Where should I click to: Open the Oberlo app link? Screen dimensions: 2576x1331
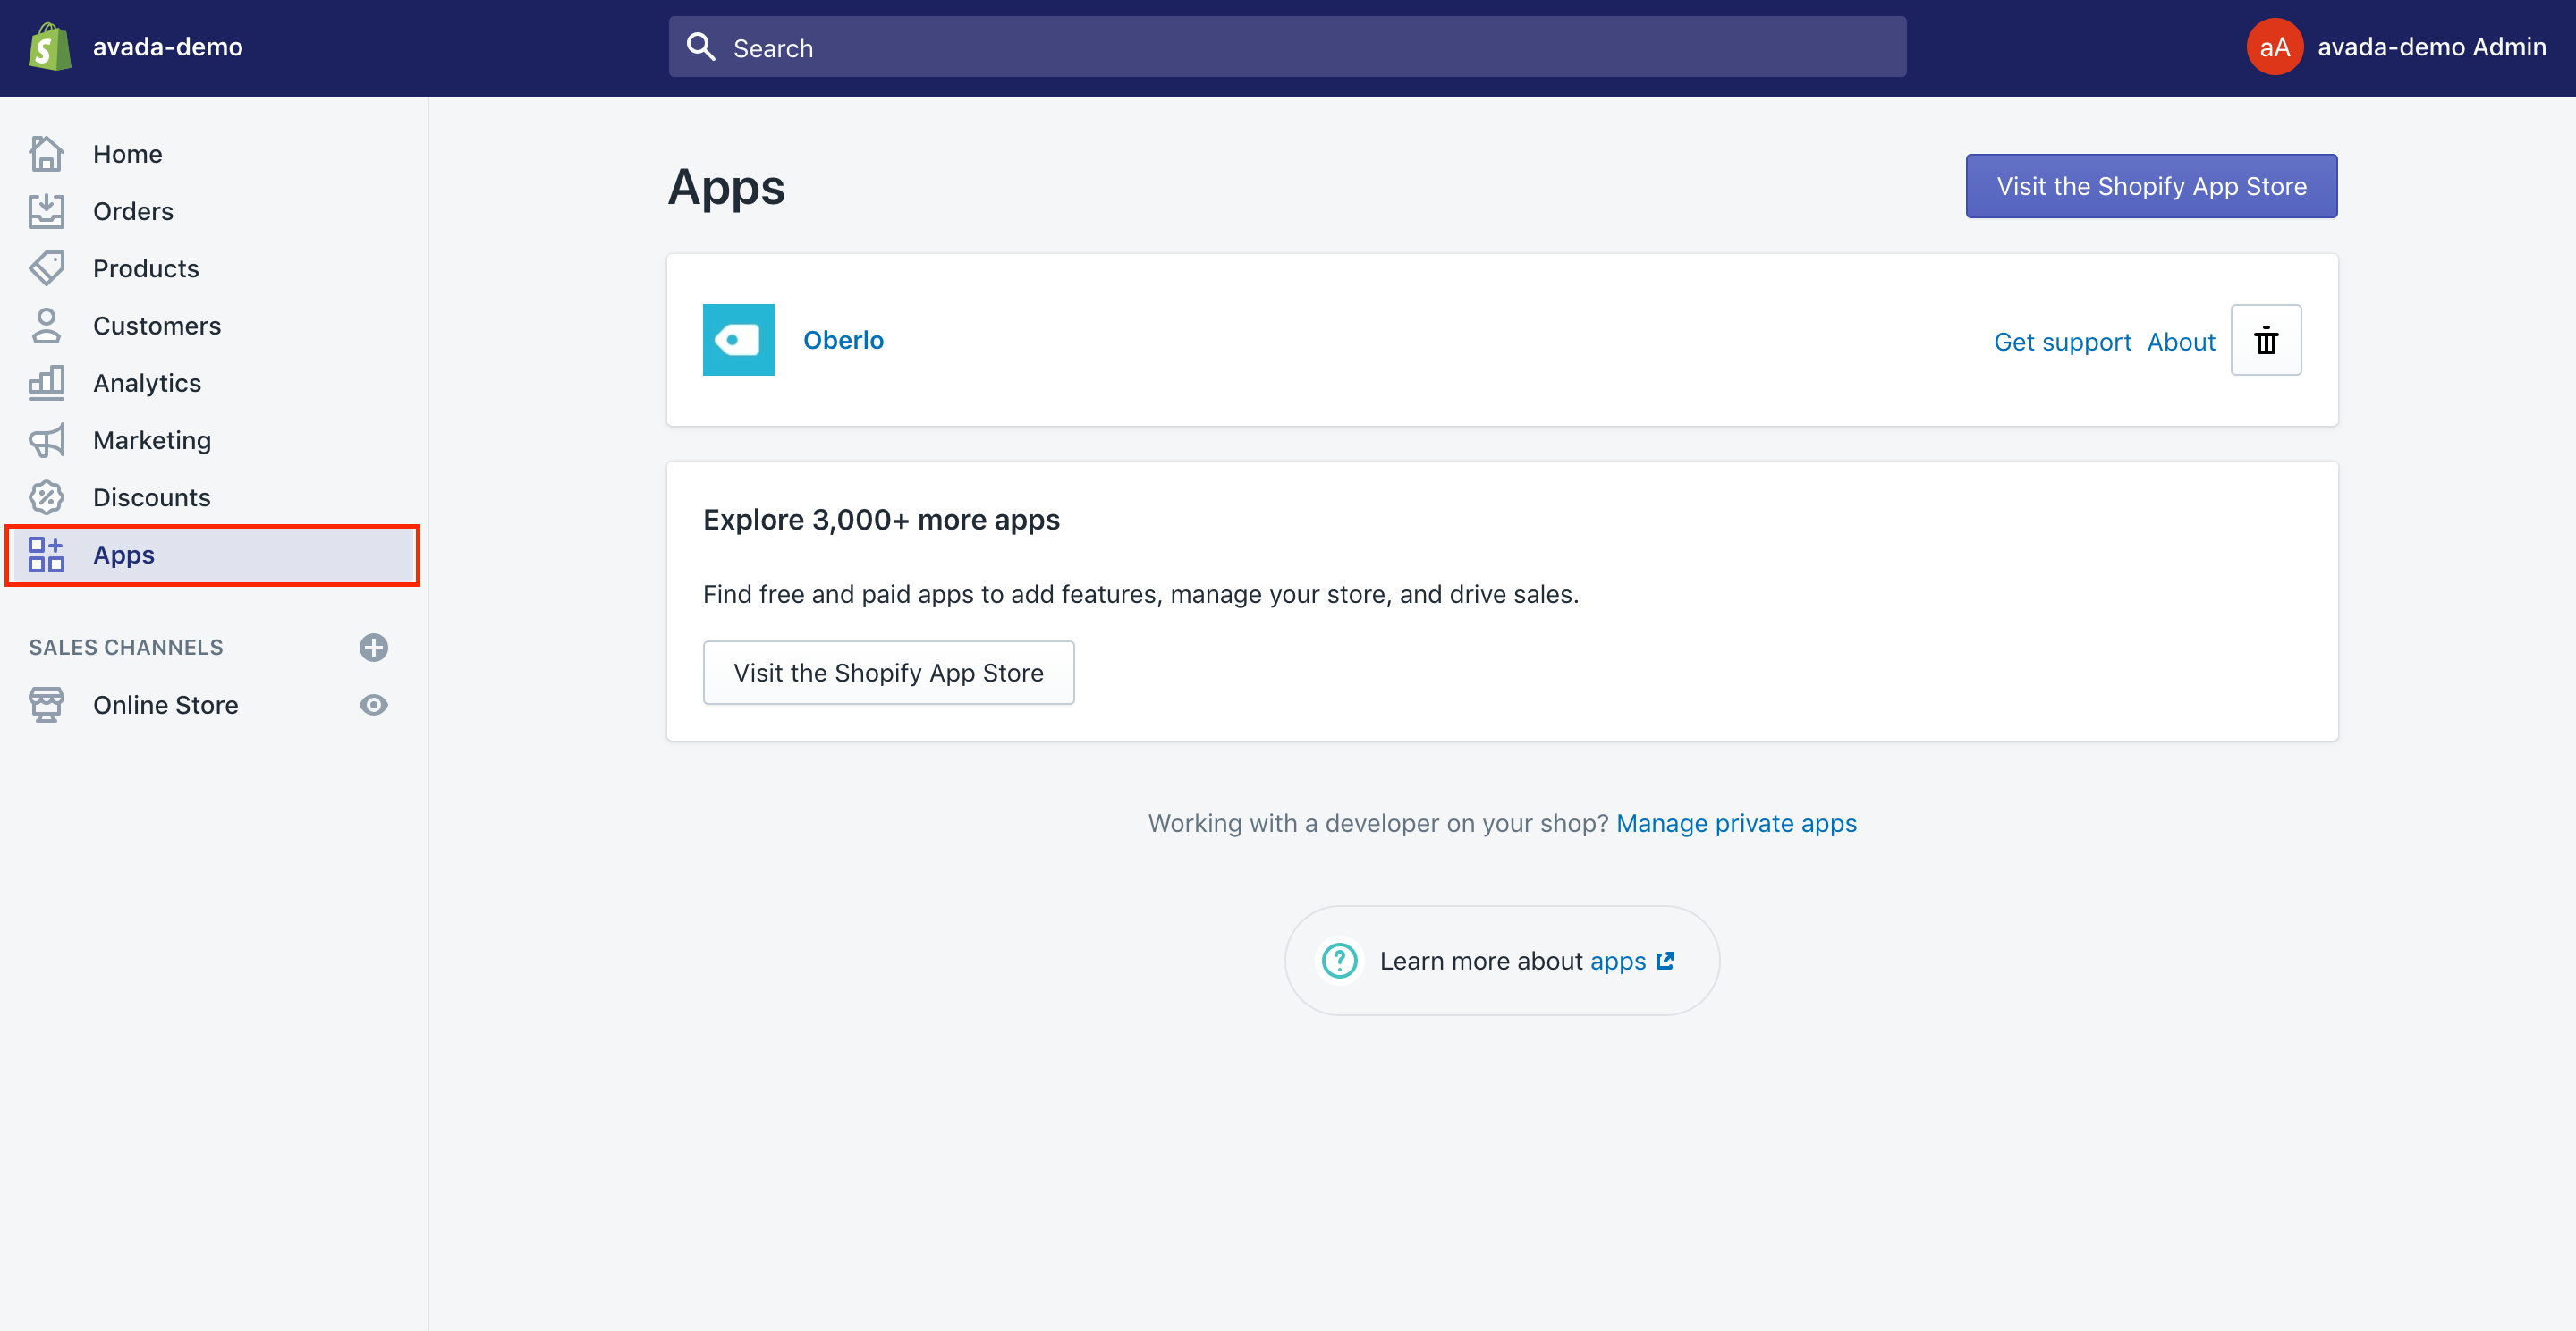click(x=843, y=340)
